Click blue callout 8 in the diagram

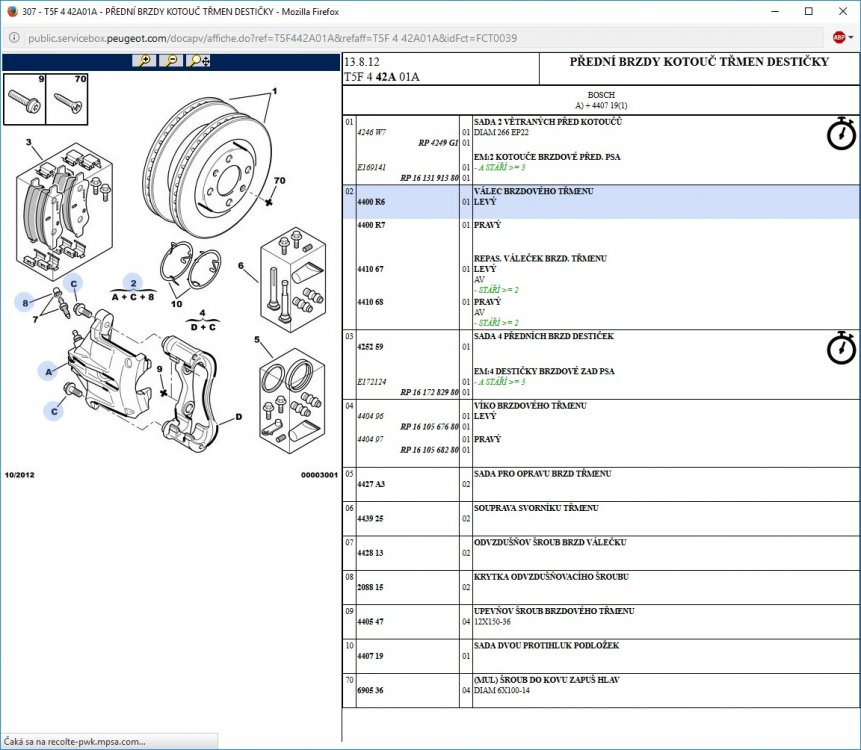25,303
